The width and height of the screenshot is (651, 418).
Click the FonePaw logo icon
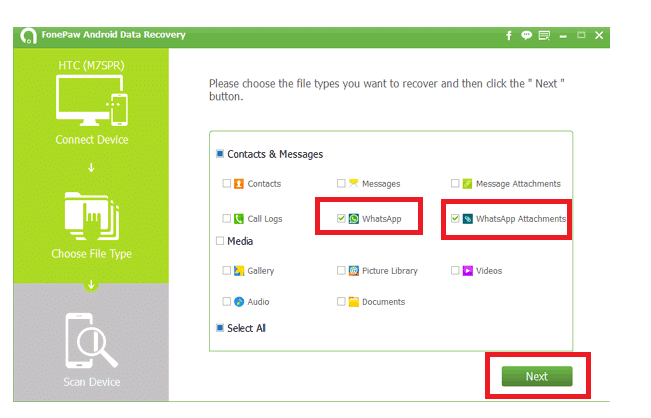pyautogui.click(x=28, y=36)
